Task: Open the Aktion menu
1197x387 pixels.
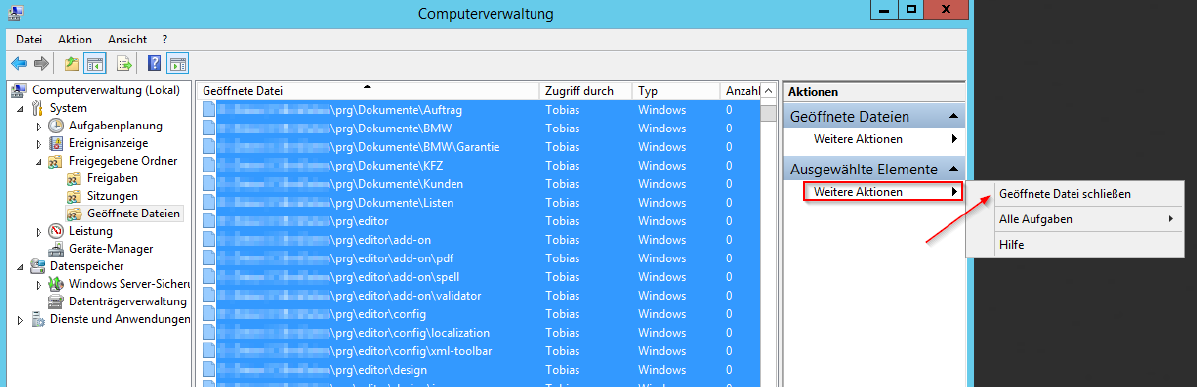Action: click(75, 39)
